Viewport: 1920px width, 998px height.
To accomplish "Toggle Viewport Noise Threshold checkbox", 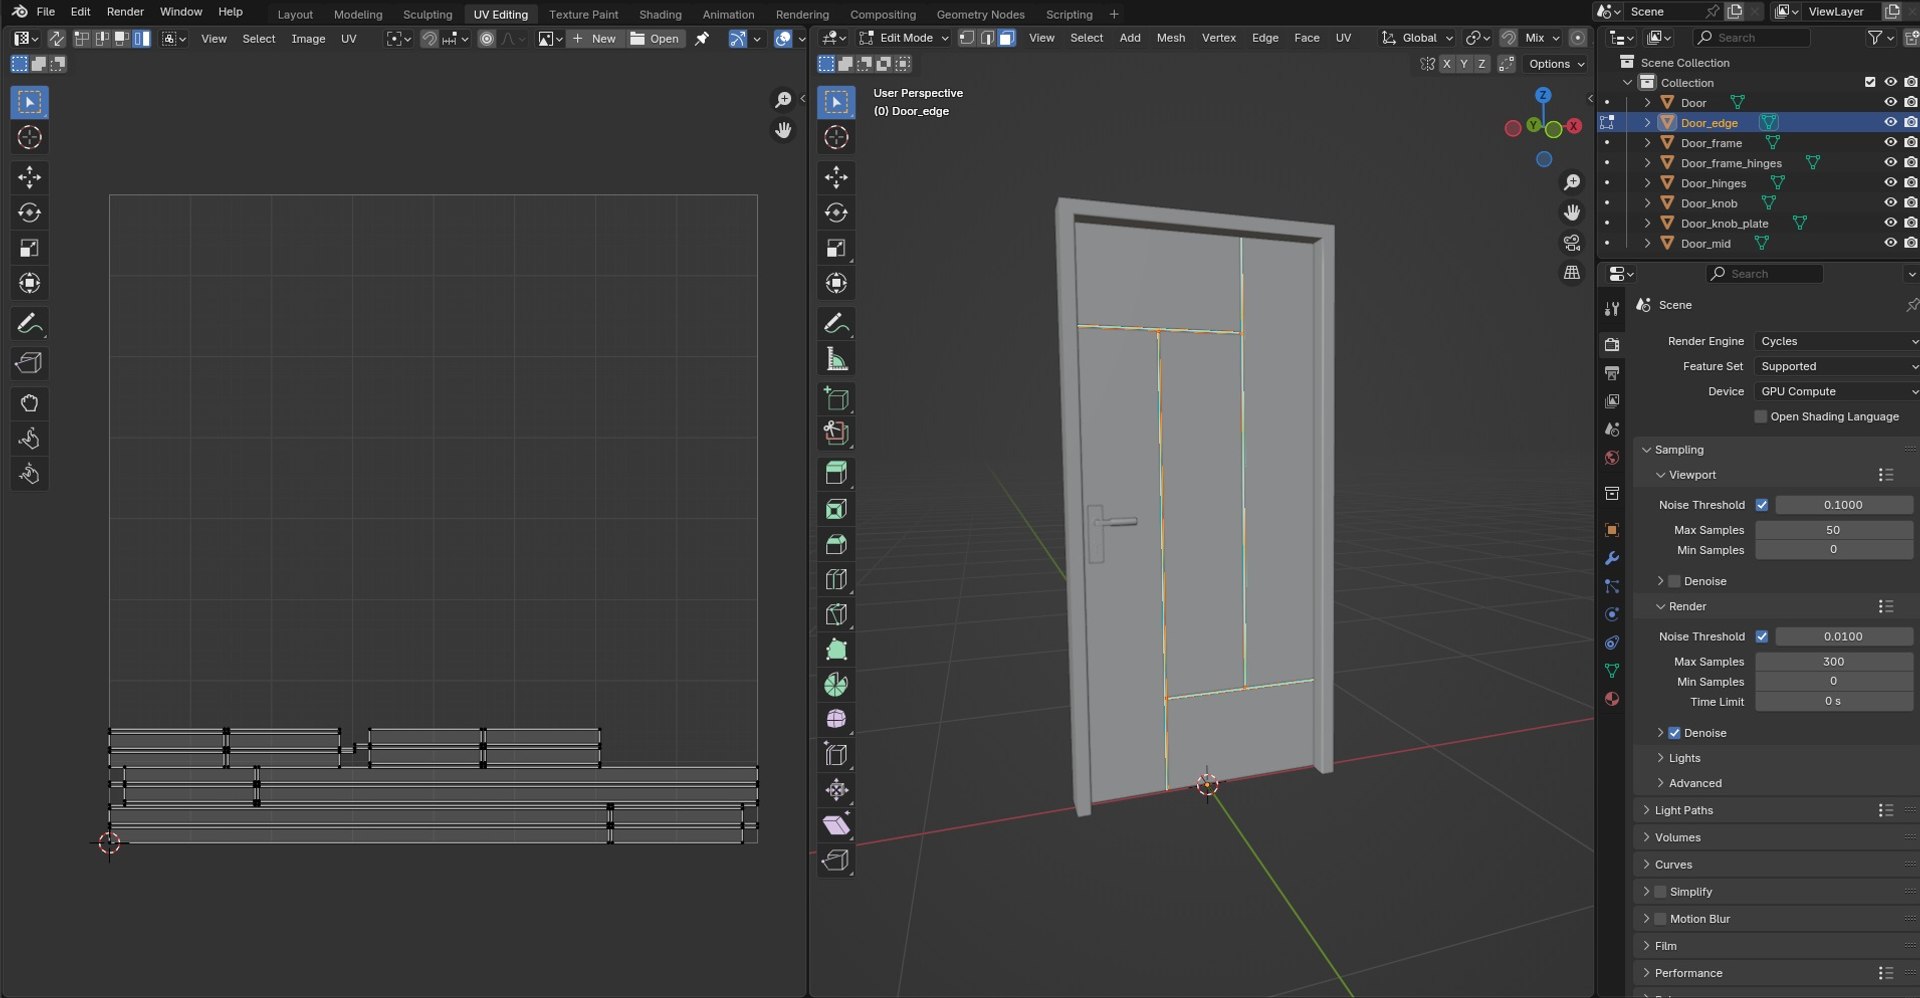I will [x=1762, y=505].
